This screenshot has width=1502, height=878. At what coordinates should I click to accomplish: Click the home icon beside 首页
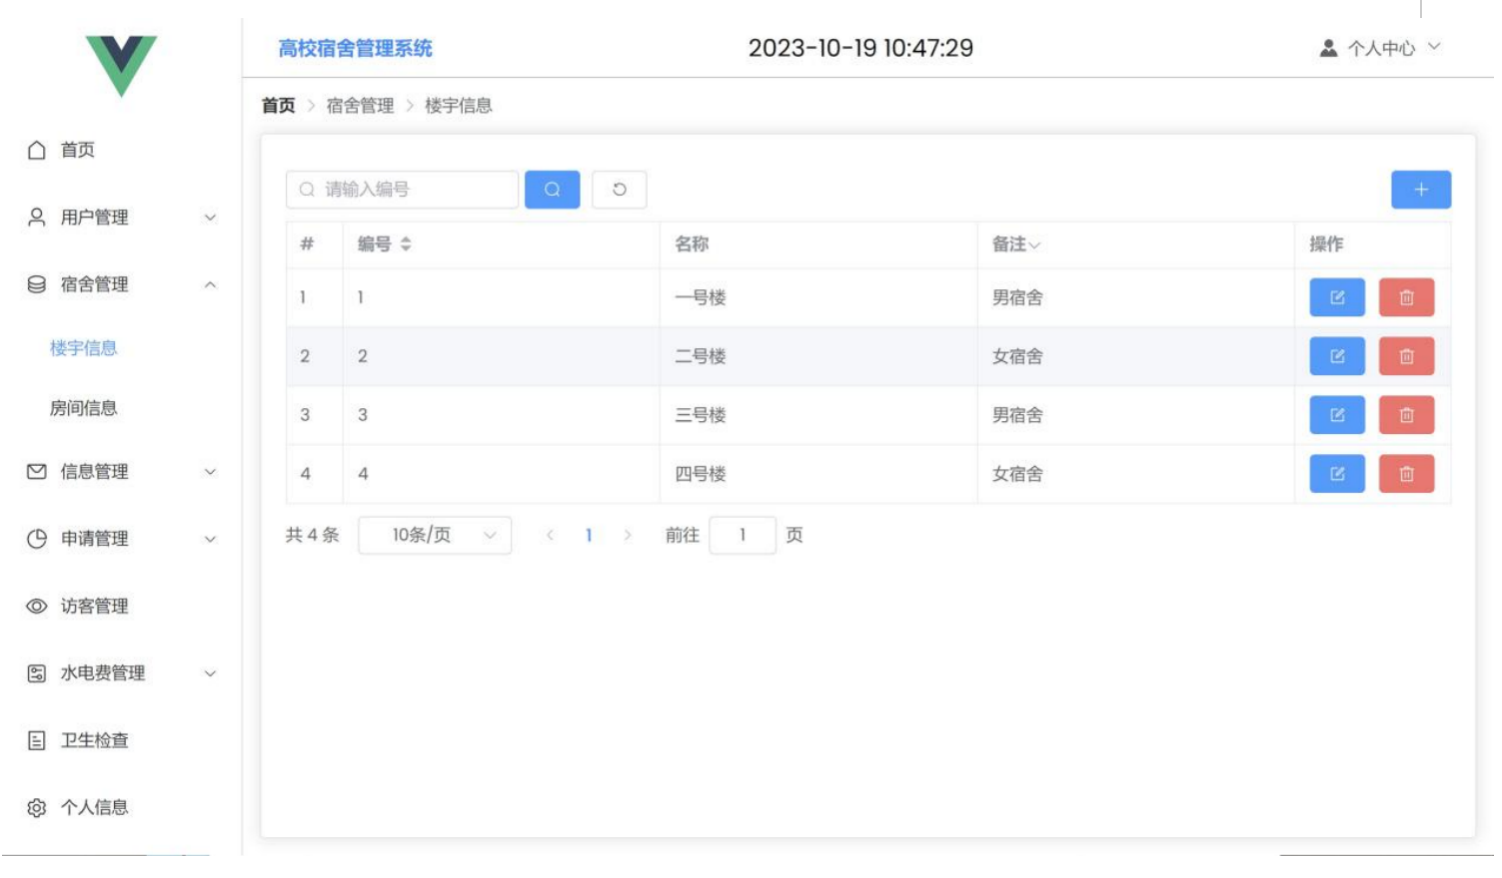point(37,150)
